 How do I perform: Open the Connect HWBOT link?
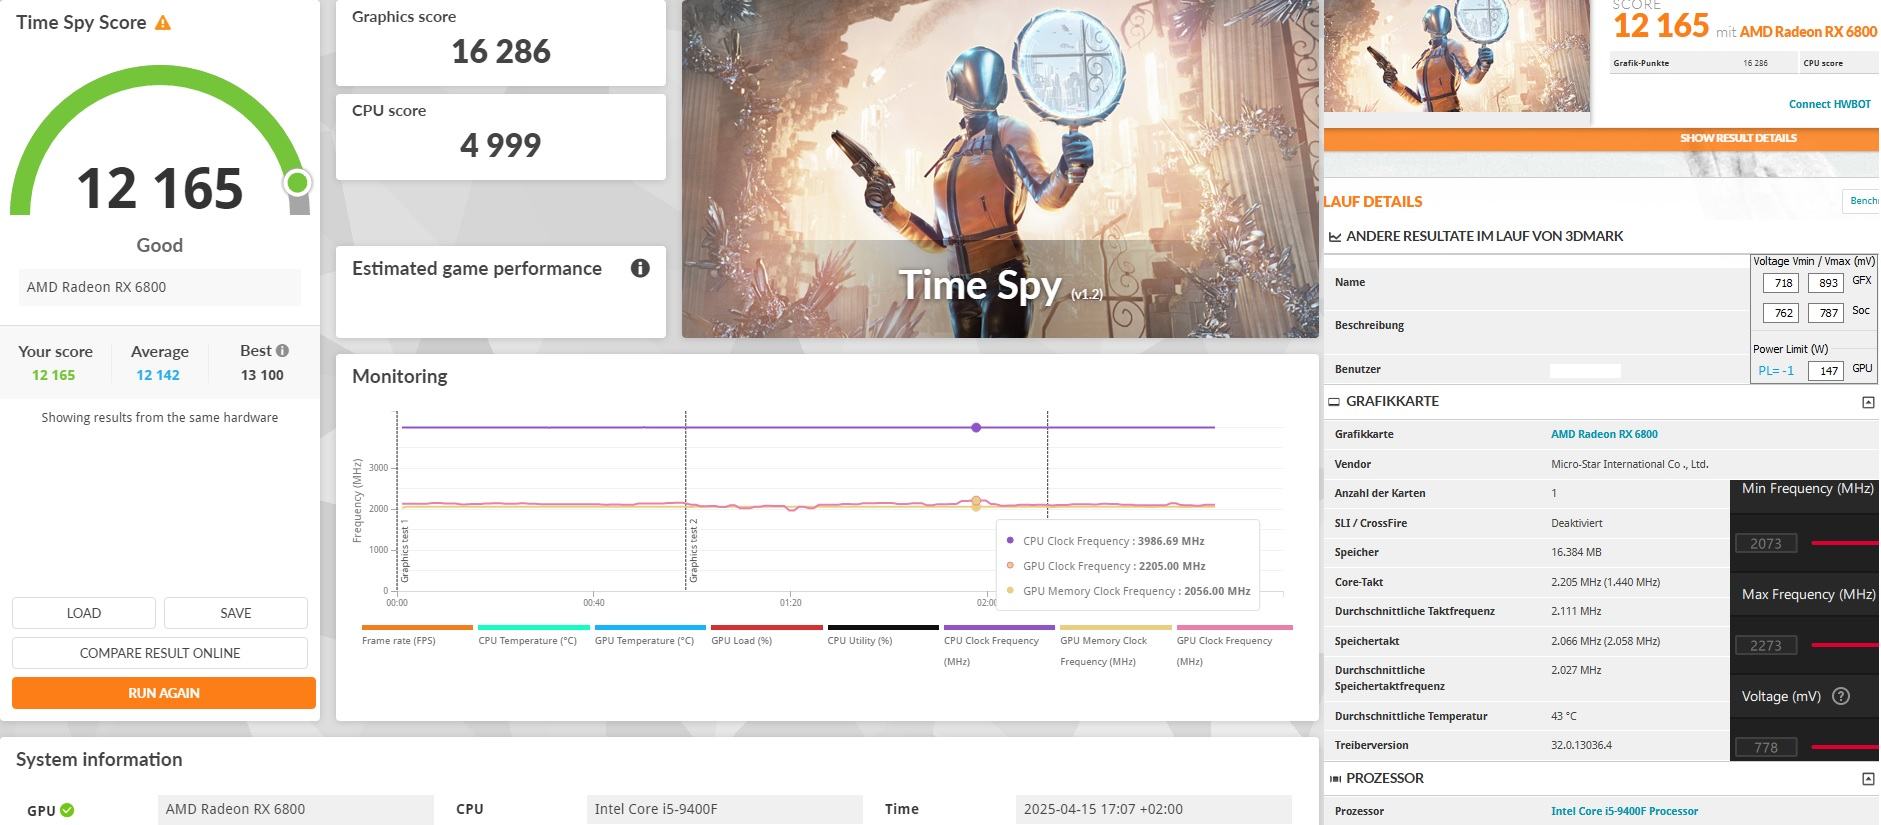(x=1829, y=104)
